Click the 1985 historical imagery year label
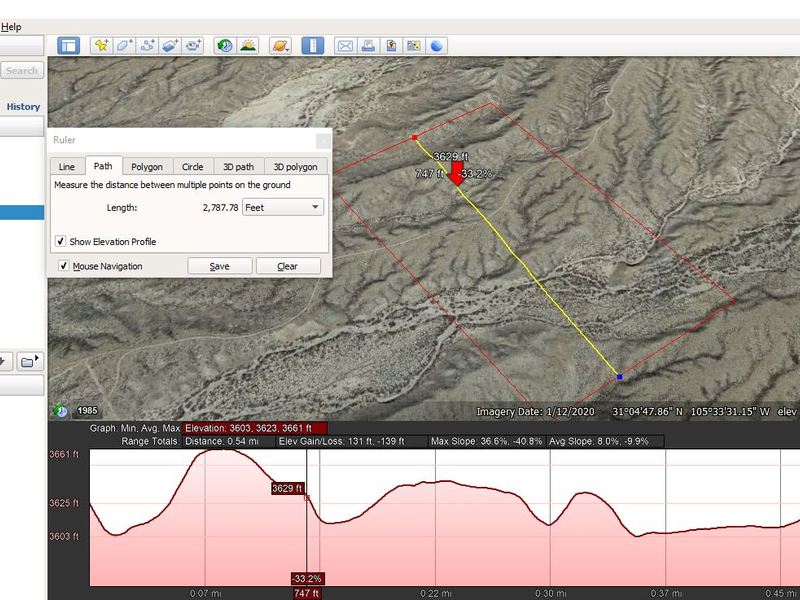Viewport: 800px width, 600px height. coord(87,410)
